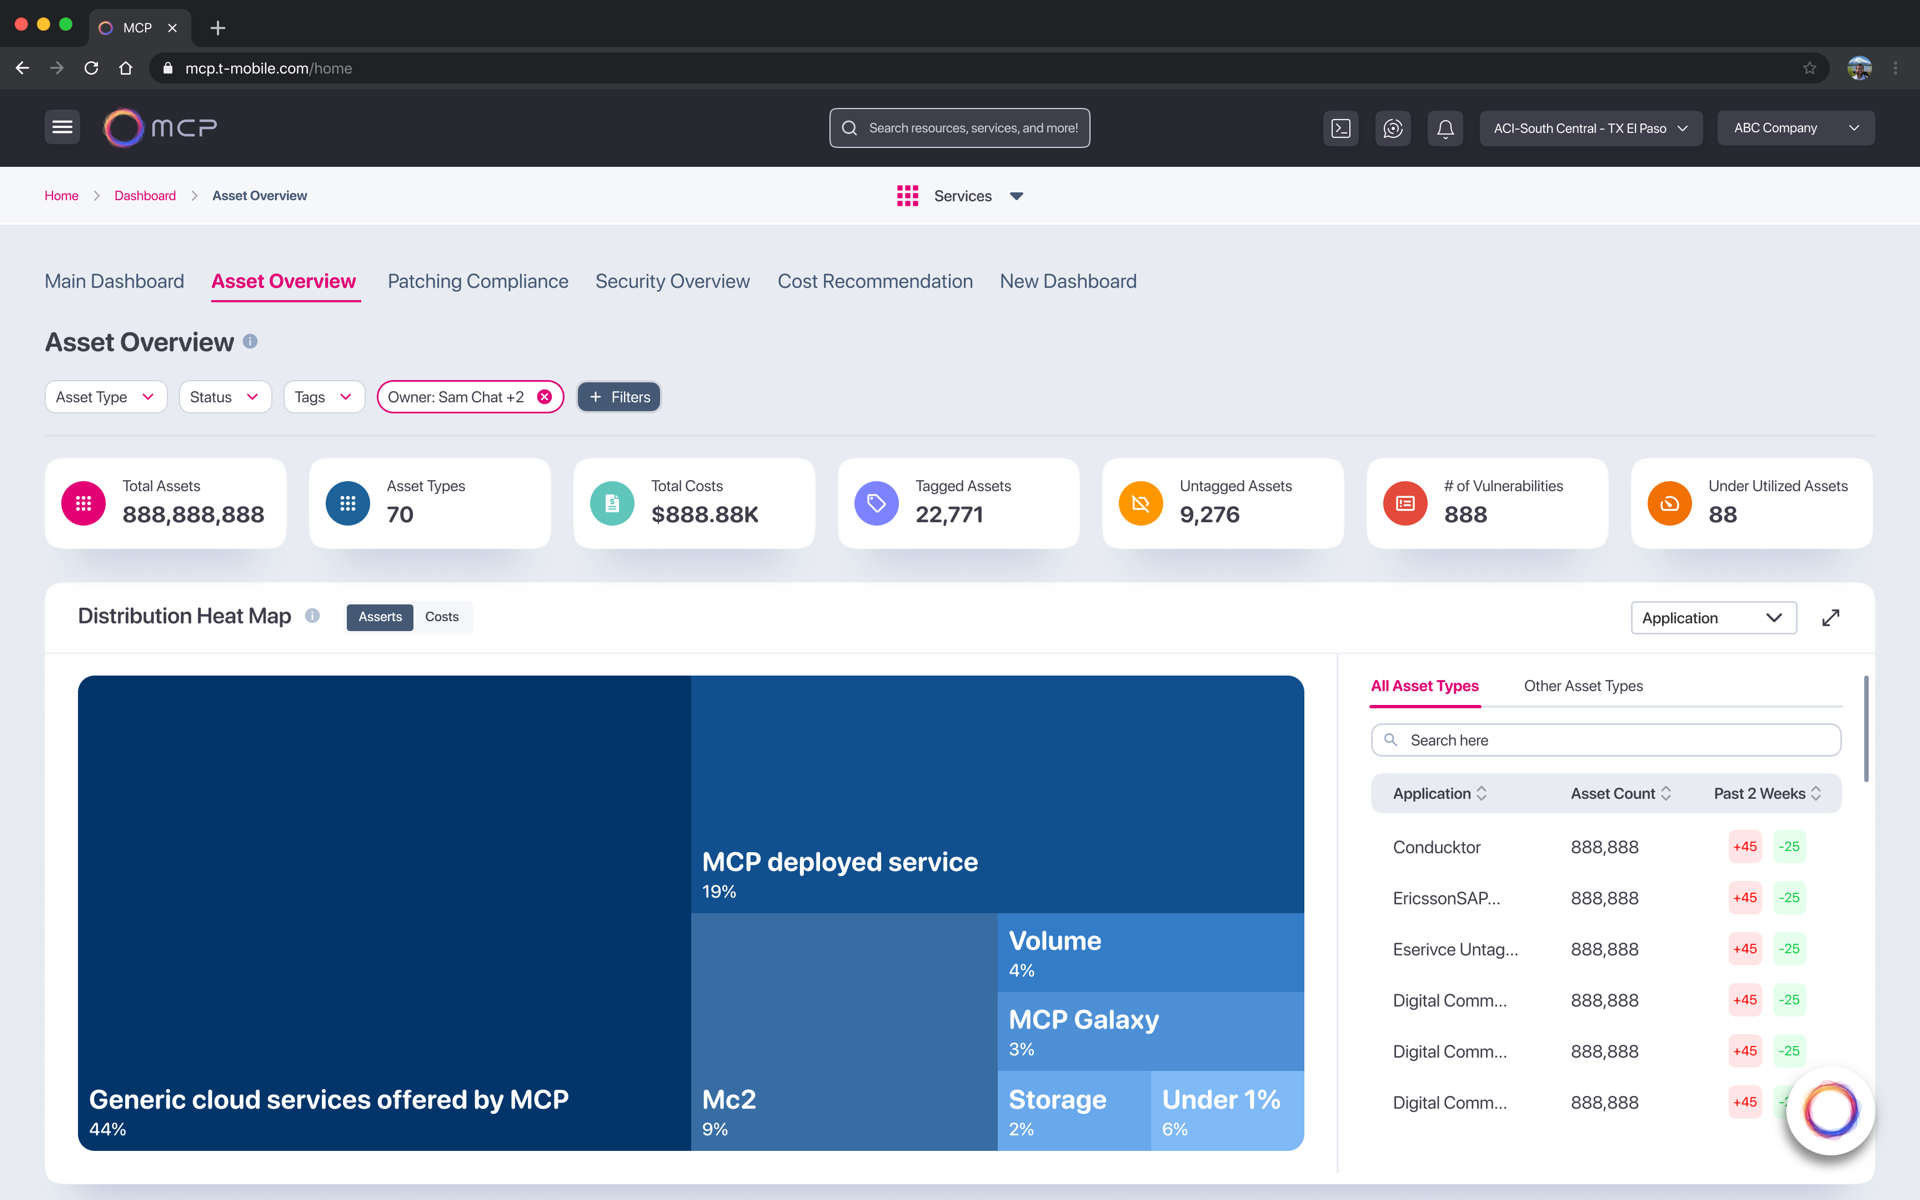
Task: Remove the Owner: Sam Chat filter
Action: pyautogui.click(x=544, y=397)
